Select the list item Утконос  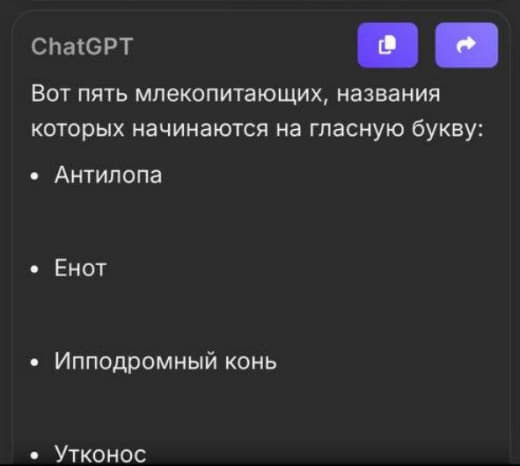(x=100, y=454)
